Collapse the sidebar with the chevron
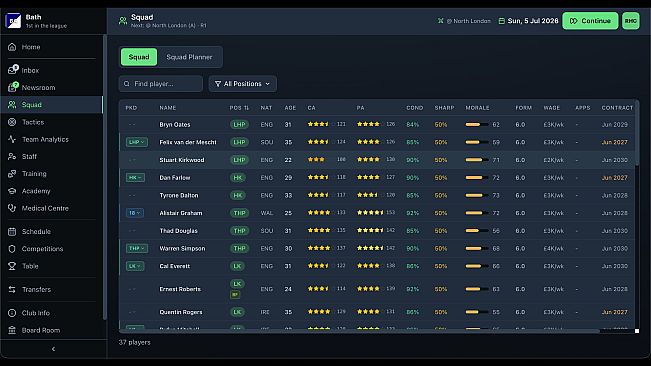Image resolution: width=651 pixels, height=366 pixels. (x=53, y=349)
